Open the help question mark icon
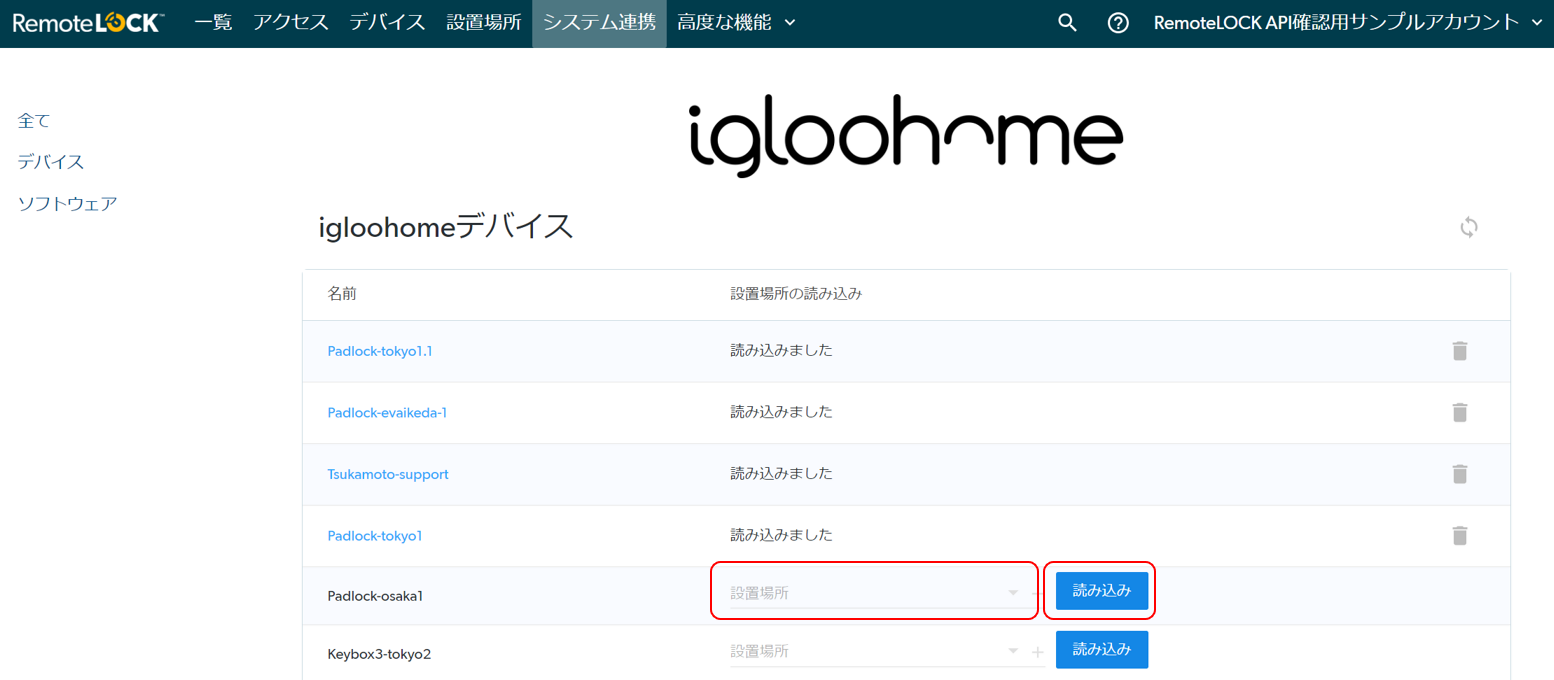 coord(1118,23)
